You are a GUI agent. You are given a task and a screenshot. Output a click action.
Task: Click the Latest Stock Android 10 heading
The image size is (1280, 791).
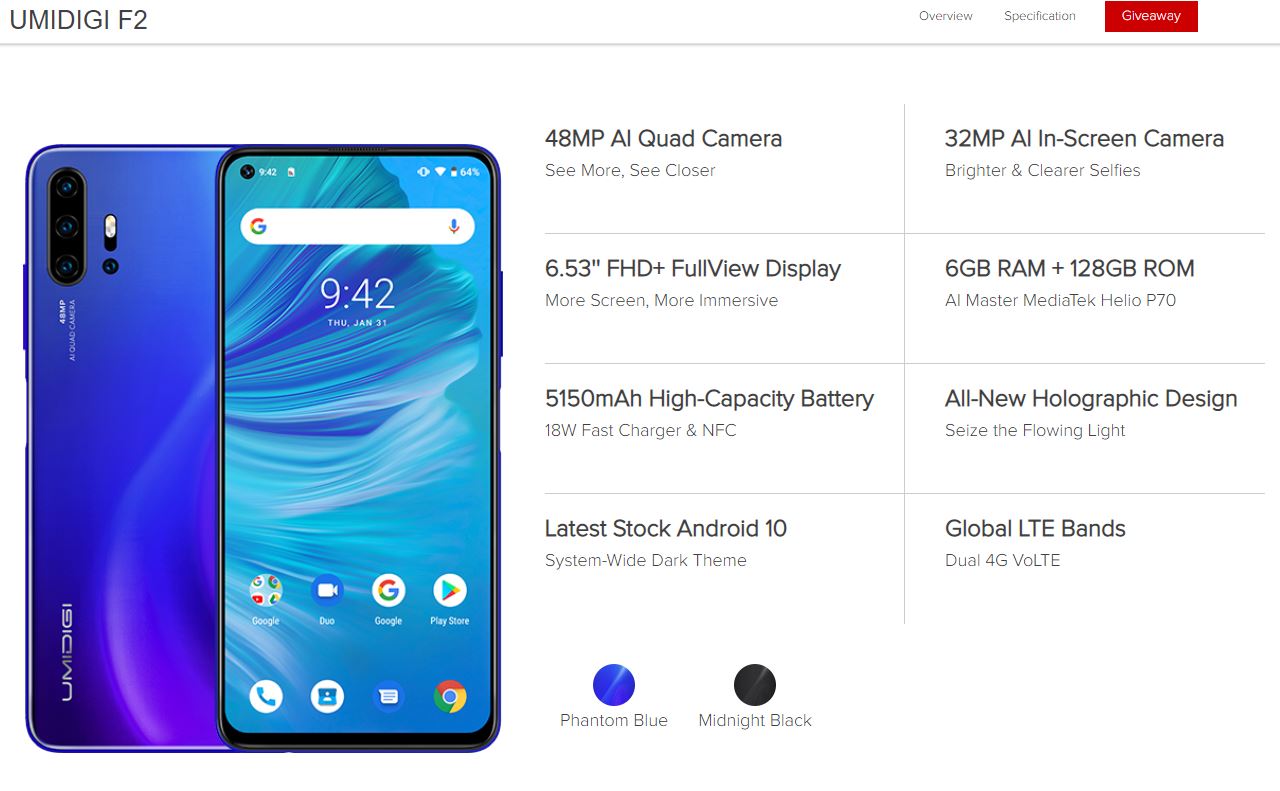tap(666, 528)
